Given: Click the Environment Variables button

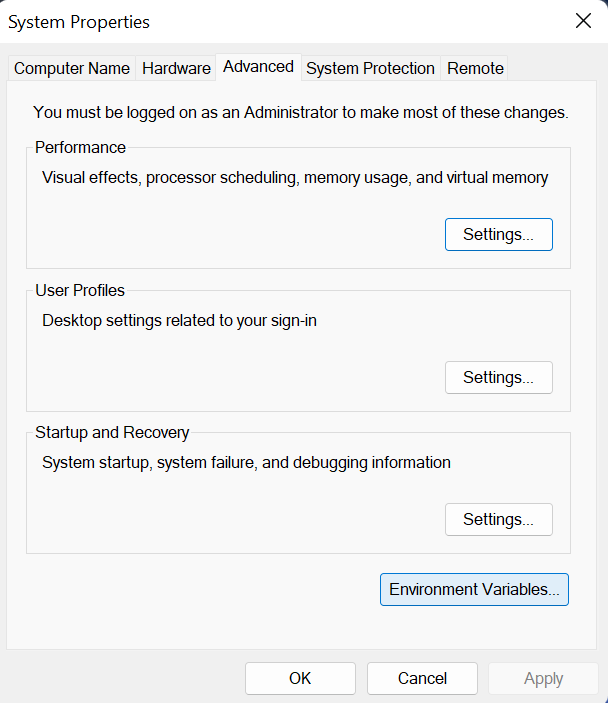Looking at the screenshot, I should click(x=474, y=589).
